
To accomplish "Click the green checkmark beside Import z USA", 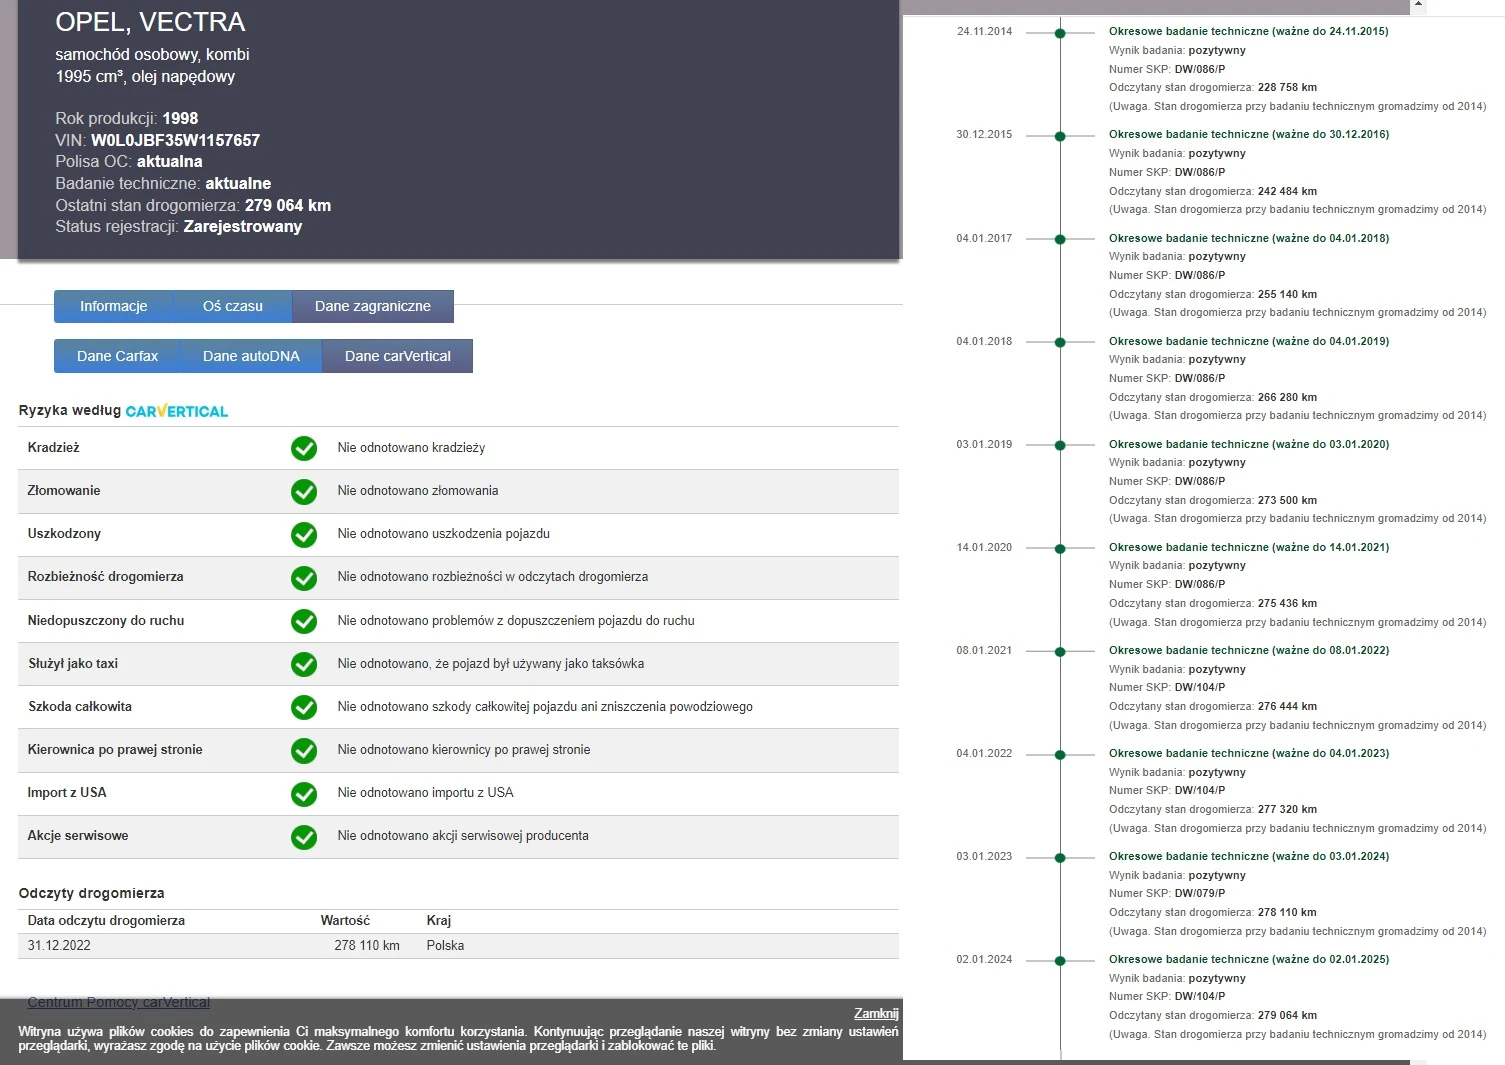I will point(304,793).
